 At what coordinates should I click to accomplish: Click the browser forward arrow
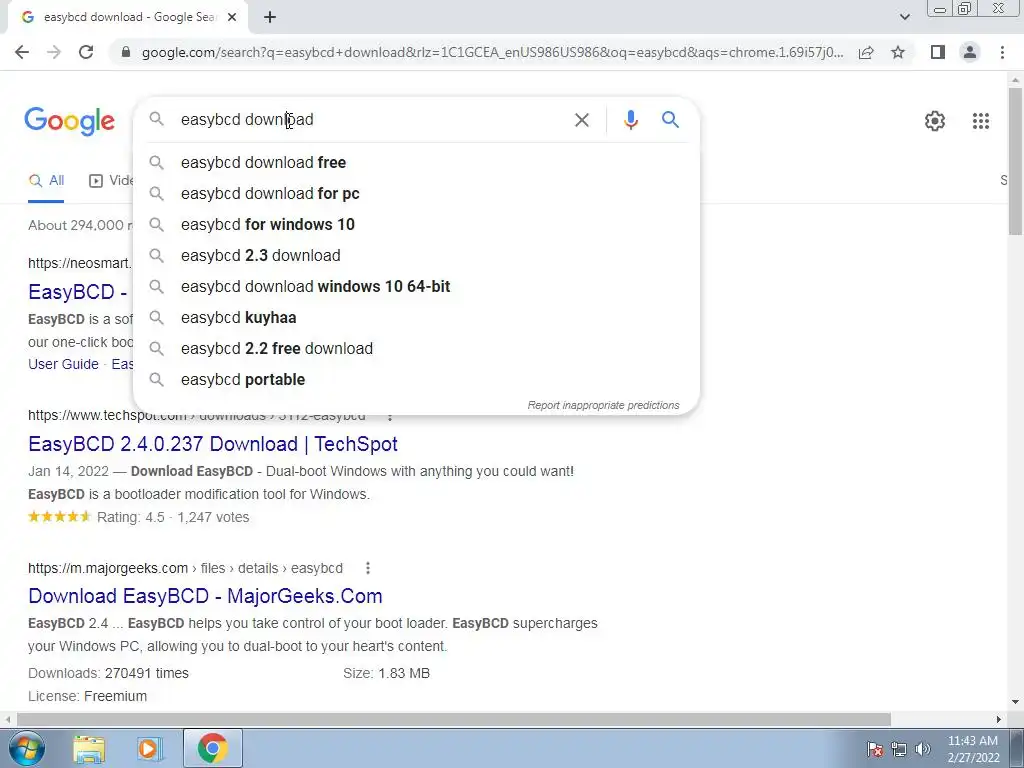[54, 52]
